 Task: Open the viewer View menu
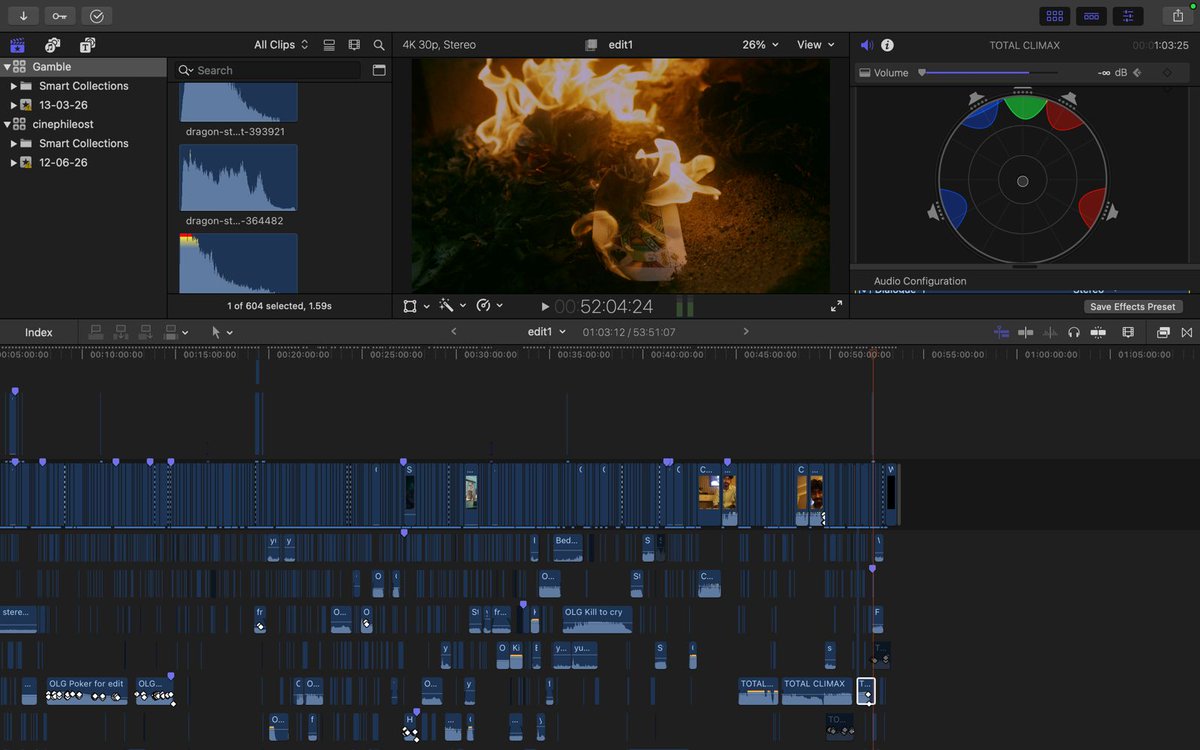(x=815, y=45)
